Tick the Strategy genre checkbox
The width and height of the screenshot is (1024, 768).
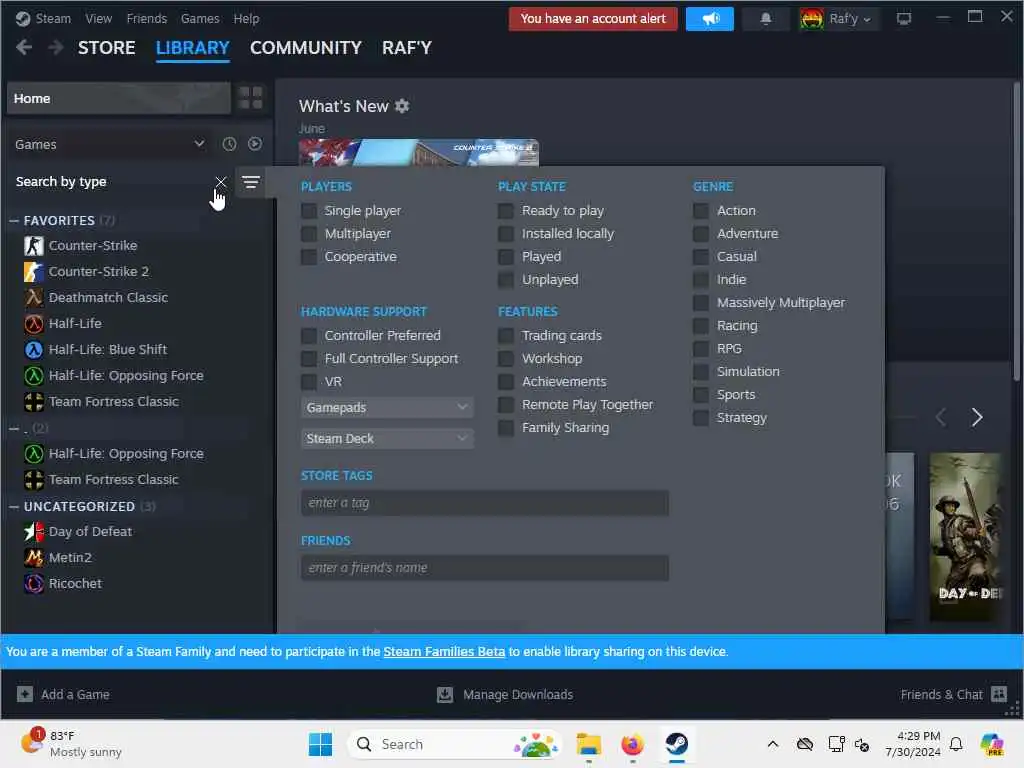point(701,418)
